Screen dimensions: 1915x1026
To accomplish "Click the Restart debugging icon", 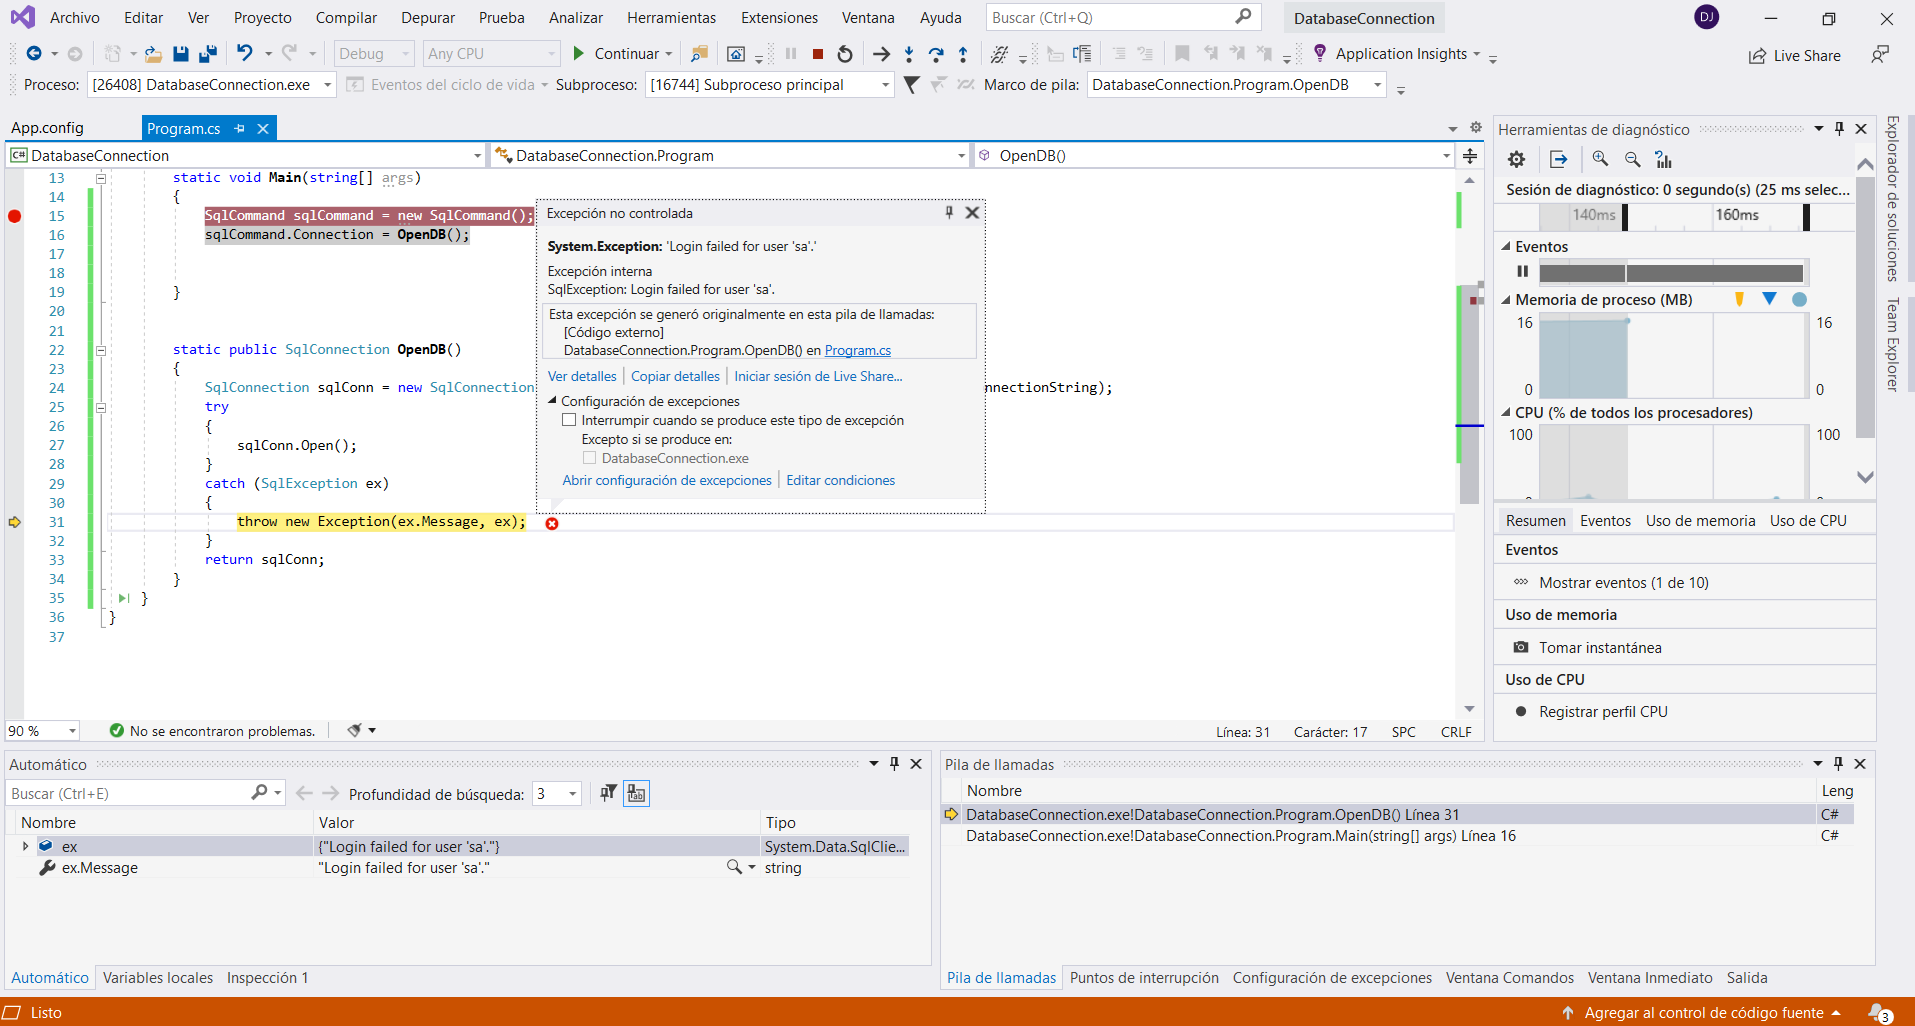I will tap(845, 54).
